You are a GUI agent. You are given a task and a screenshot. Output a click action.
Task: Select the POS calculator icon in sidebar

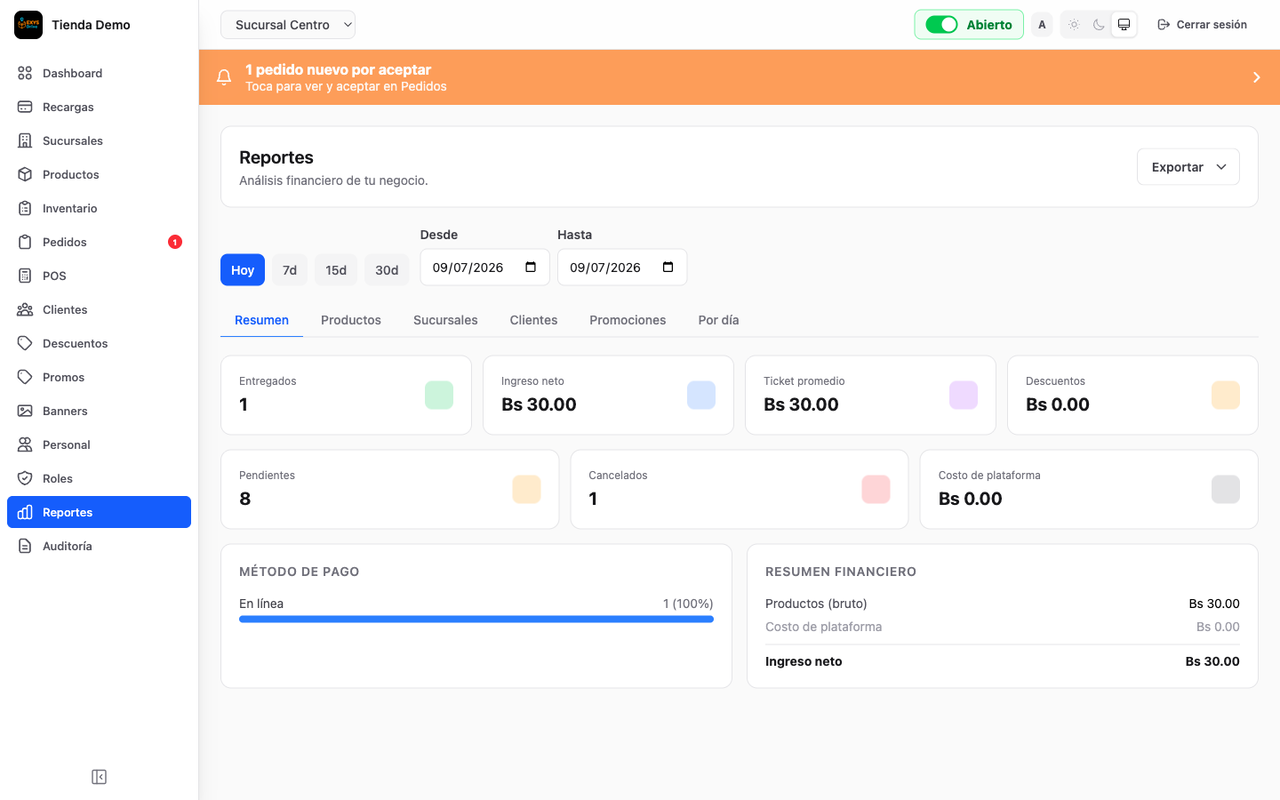(25, 276)
